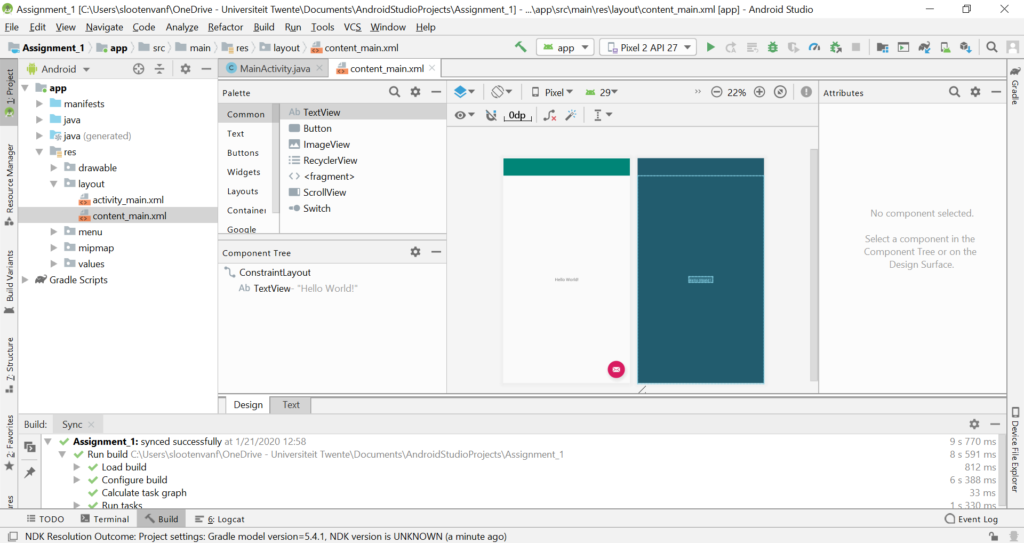The height and width of the screenshot is (543, 1024).
Task: Open the Android project view dropdown
Action: pos(58,69)
